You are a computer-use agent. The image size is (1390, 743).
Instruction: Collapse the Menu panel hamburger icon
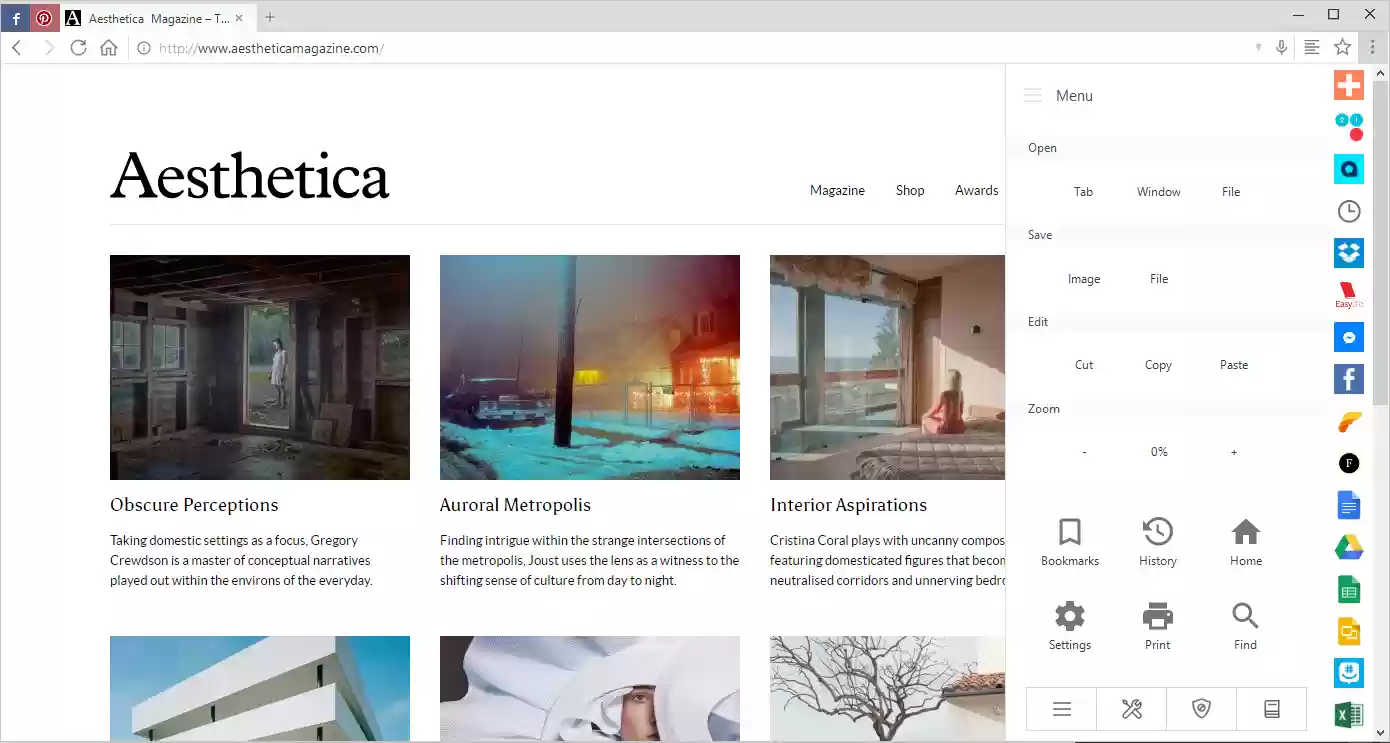click(1033, 96)
